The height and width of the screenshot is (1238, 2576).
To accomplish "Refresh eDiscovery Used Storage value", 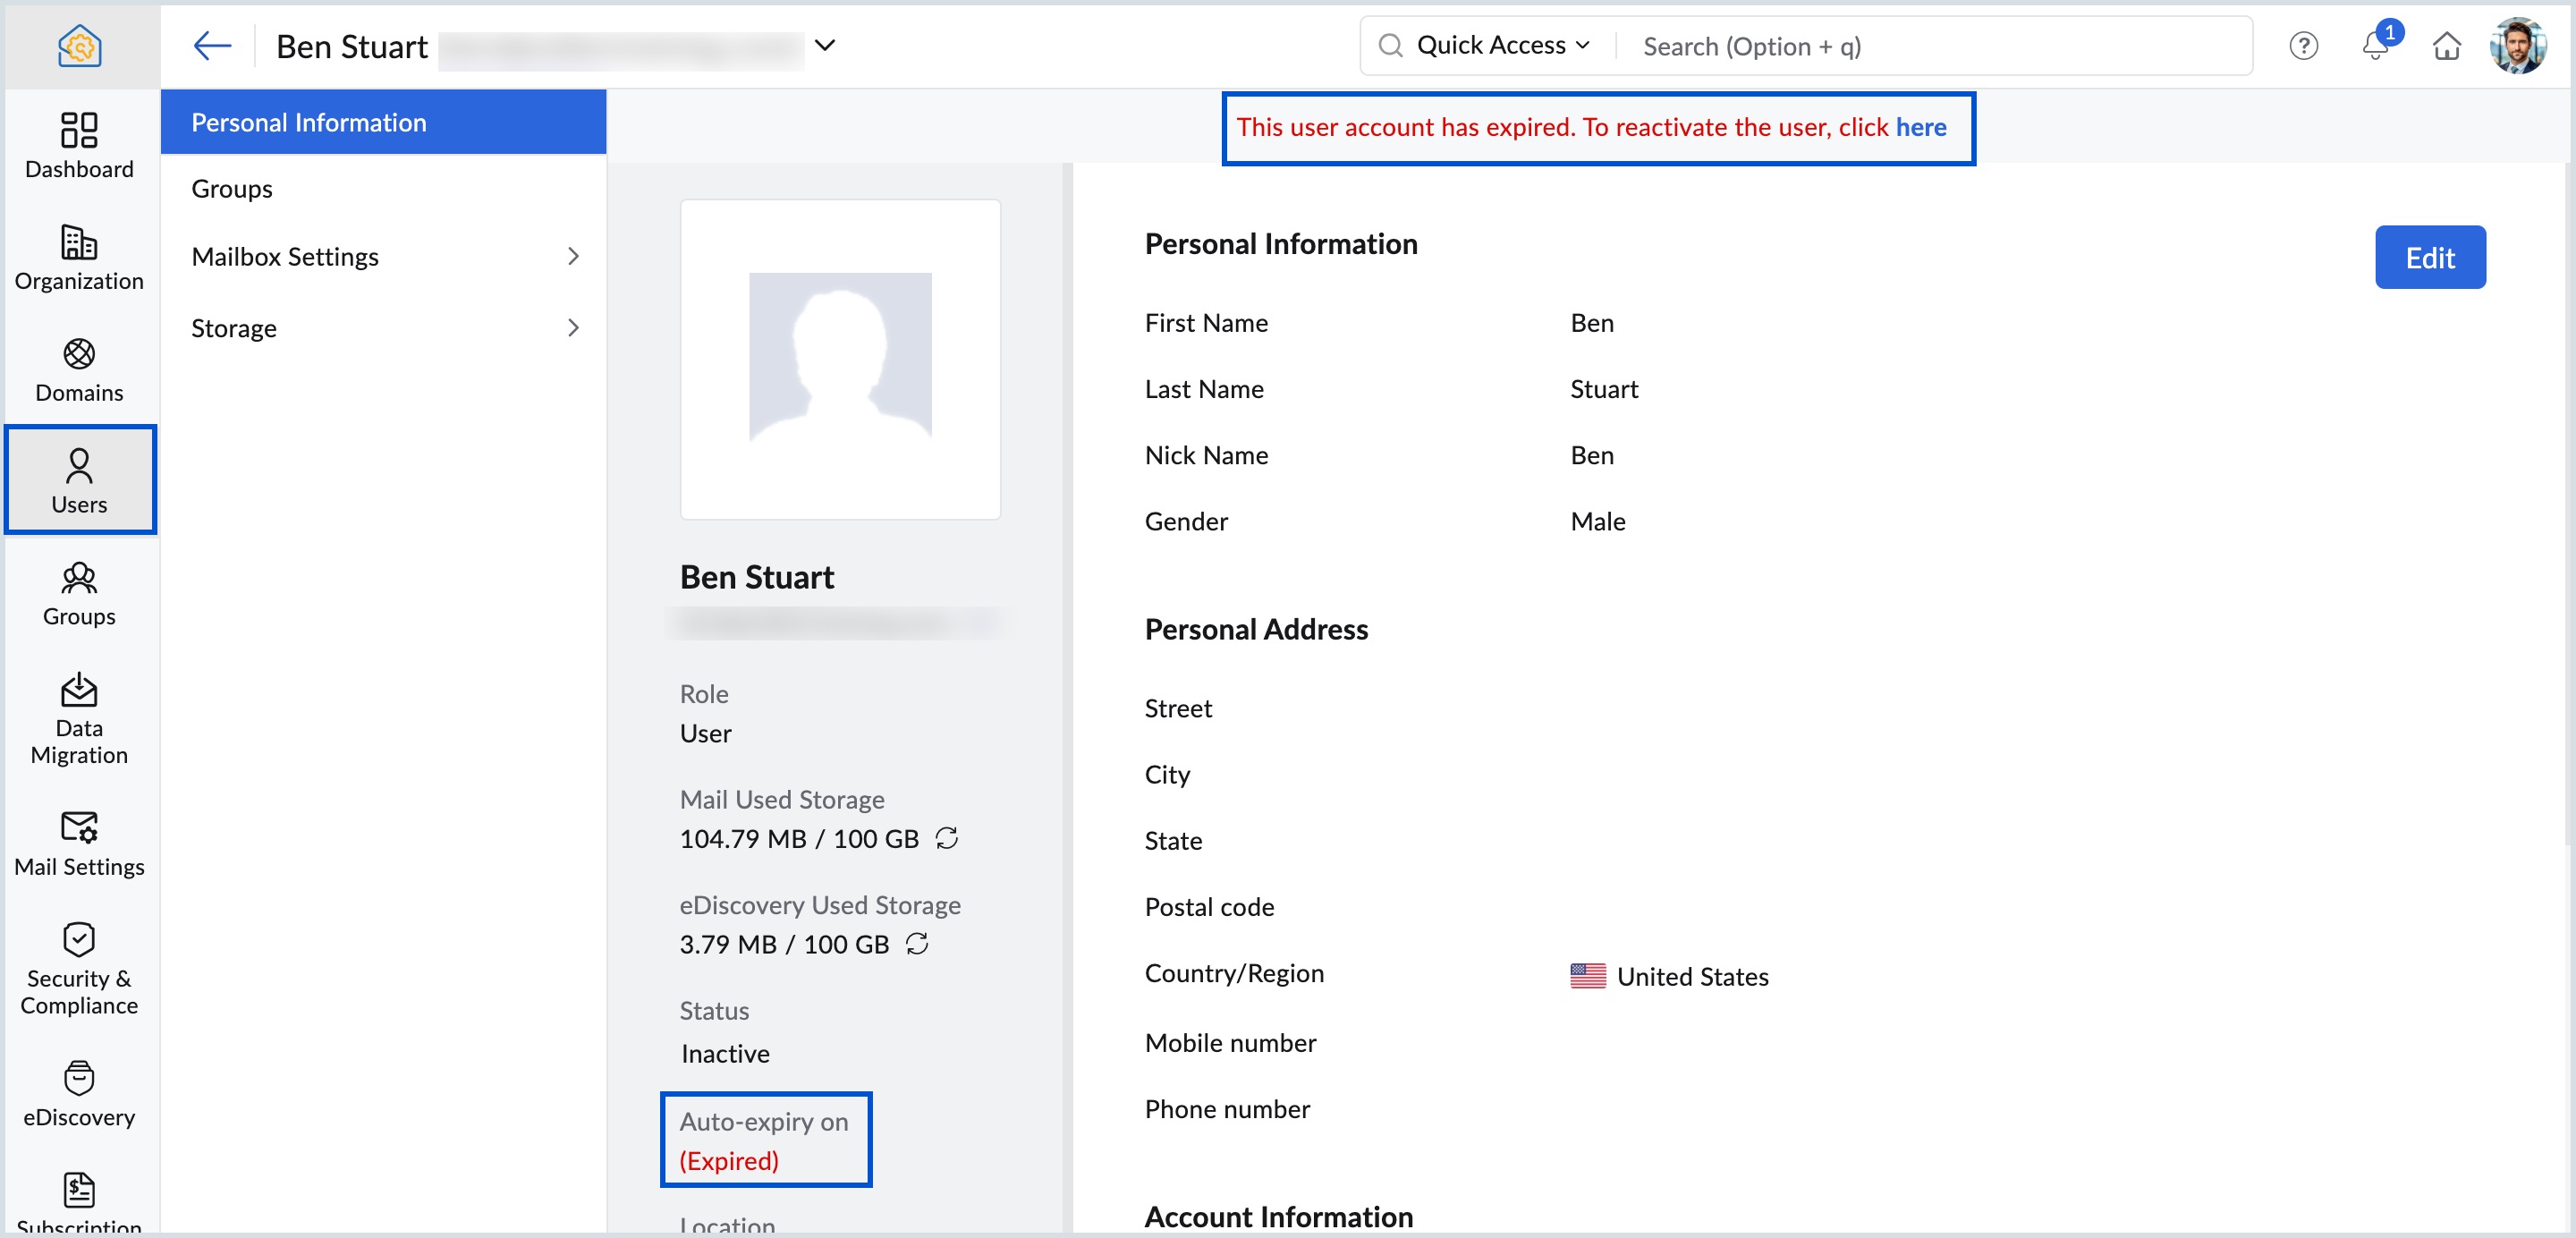I will pos(916,943).
